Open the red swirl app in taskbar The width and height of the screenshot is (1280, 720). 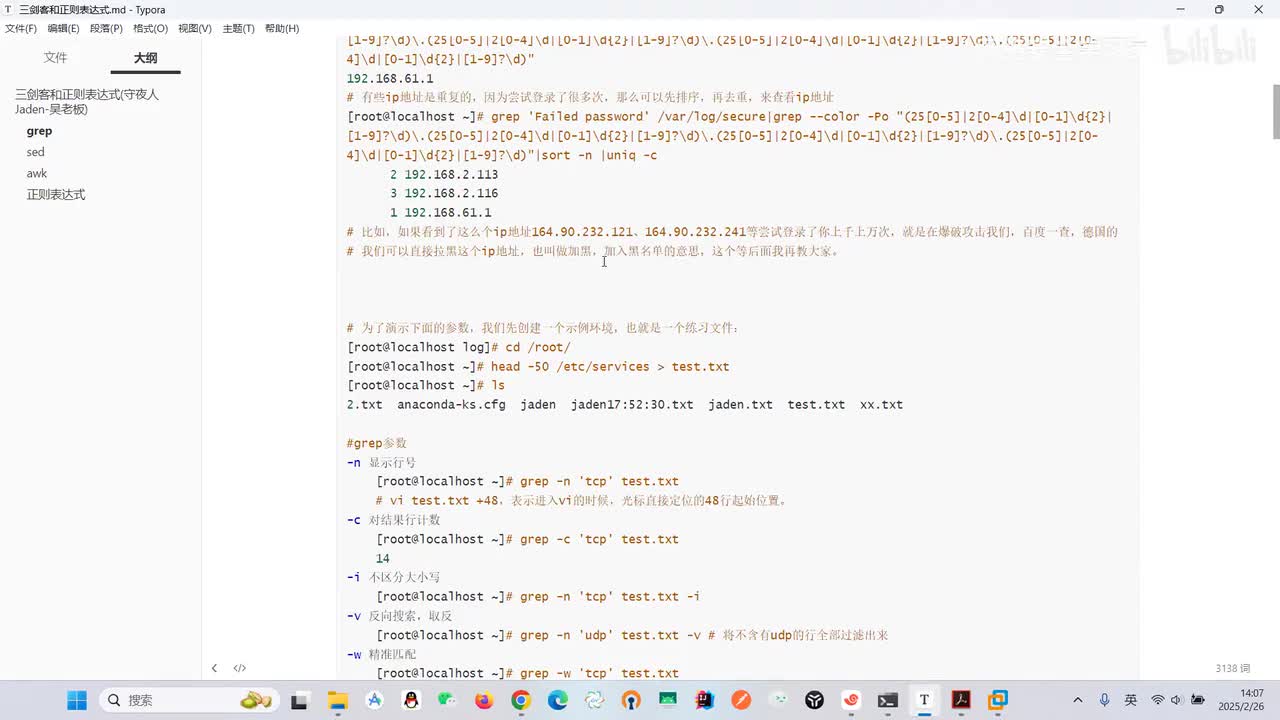coord(851,700)
